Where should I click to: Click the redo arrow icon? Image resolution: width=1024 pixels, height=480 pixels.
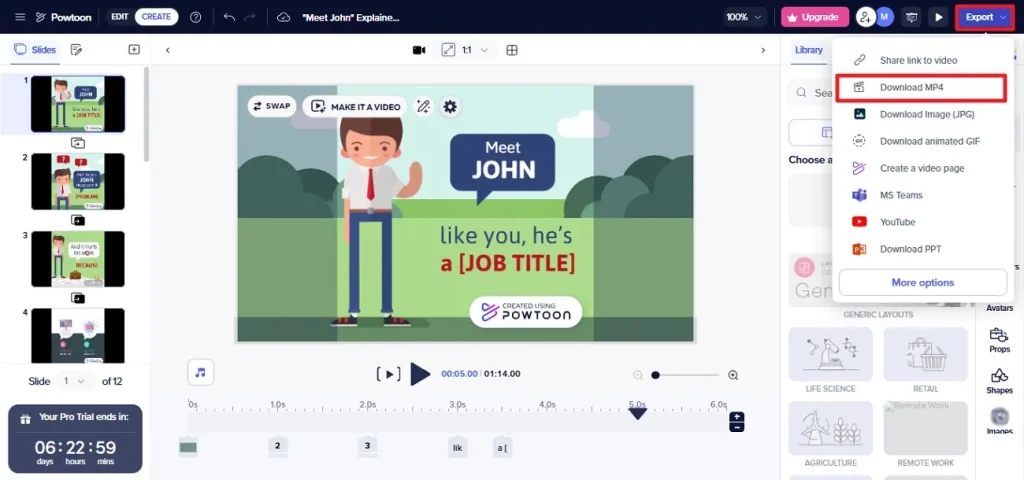coord(252,17)
